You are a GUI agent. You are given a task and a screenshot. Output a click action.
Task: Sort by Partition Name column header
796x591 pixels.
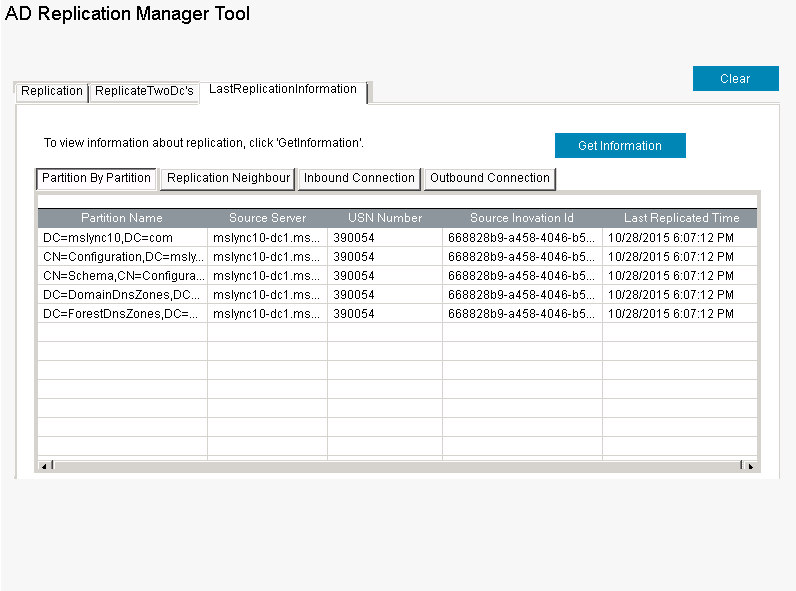[x=122, y=218]
